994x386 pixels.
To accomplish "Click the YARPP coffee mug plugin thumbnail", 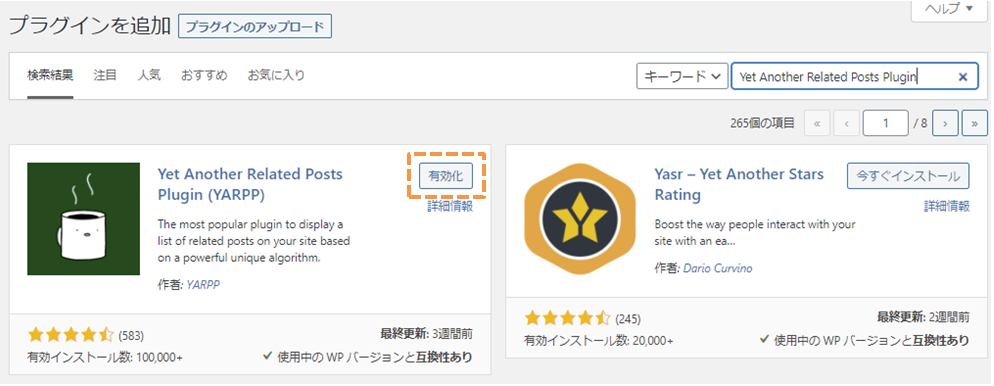I will tap(84, 219).
